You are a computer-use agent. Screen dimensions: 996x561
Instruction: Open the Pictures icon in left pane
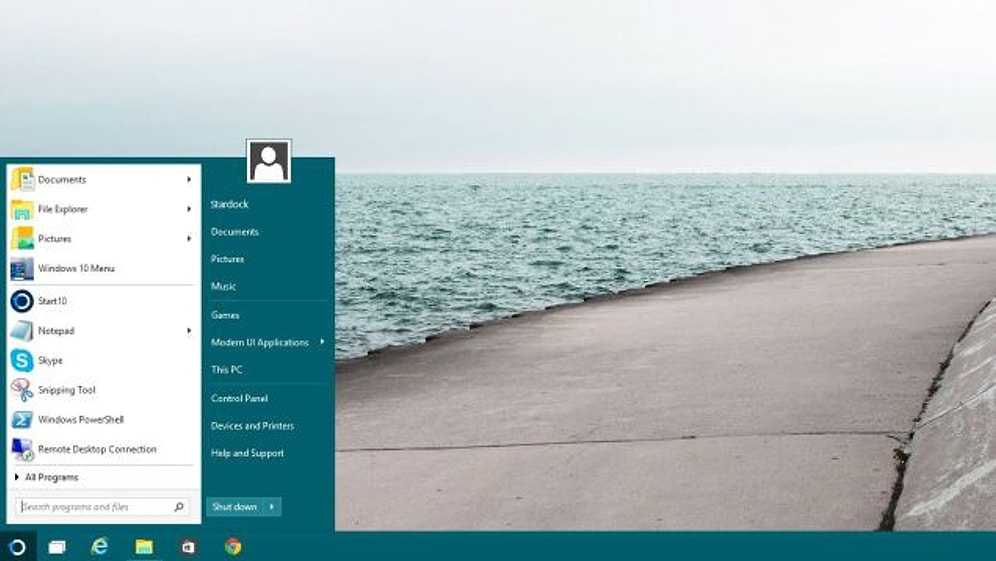[22, 238]
